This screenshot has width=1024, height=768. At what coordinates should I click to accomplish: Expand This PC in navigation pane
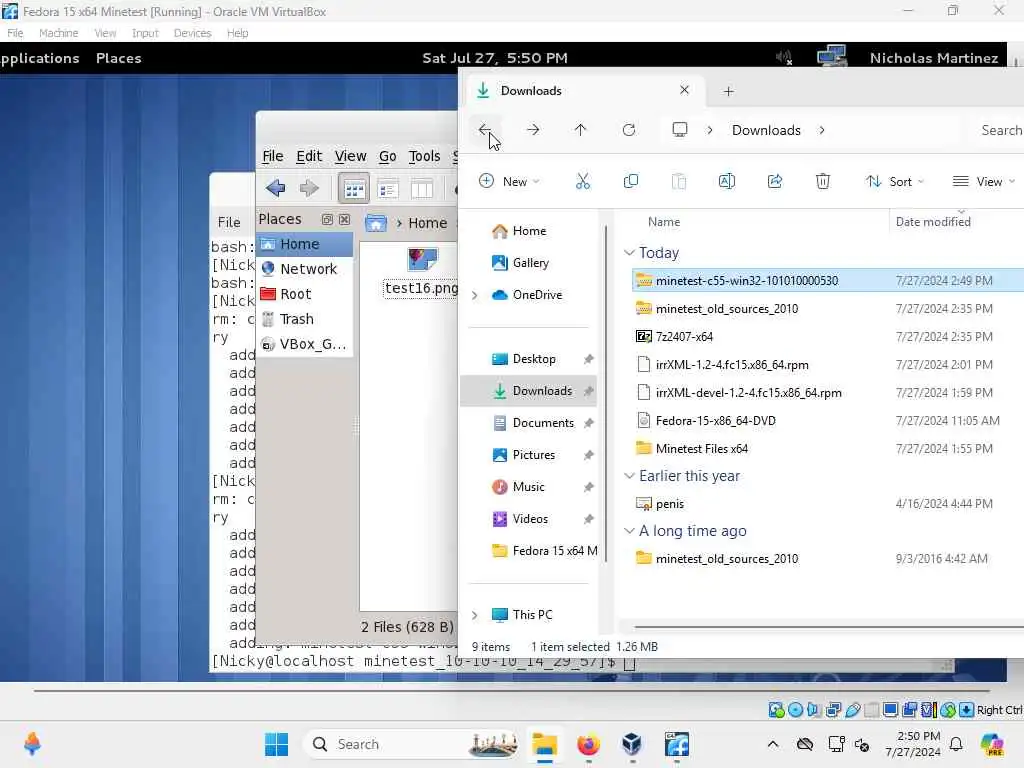coord(475,615)
